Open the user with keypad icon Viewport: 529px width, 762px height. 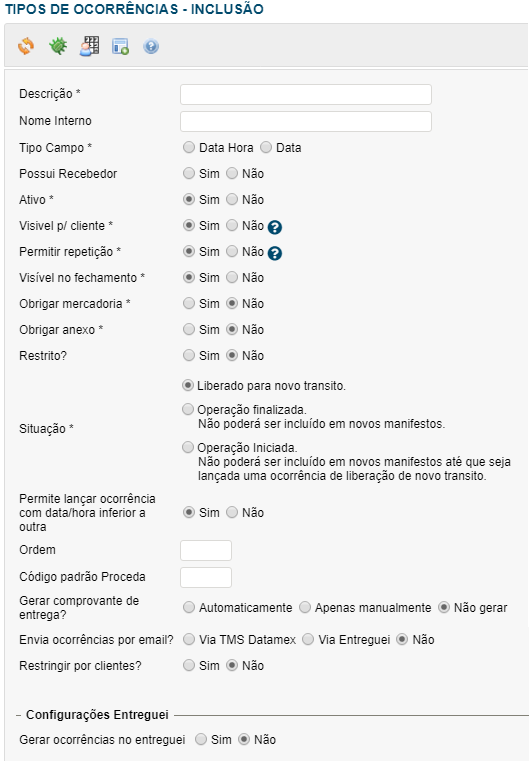89,46
